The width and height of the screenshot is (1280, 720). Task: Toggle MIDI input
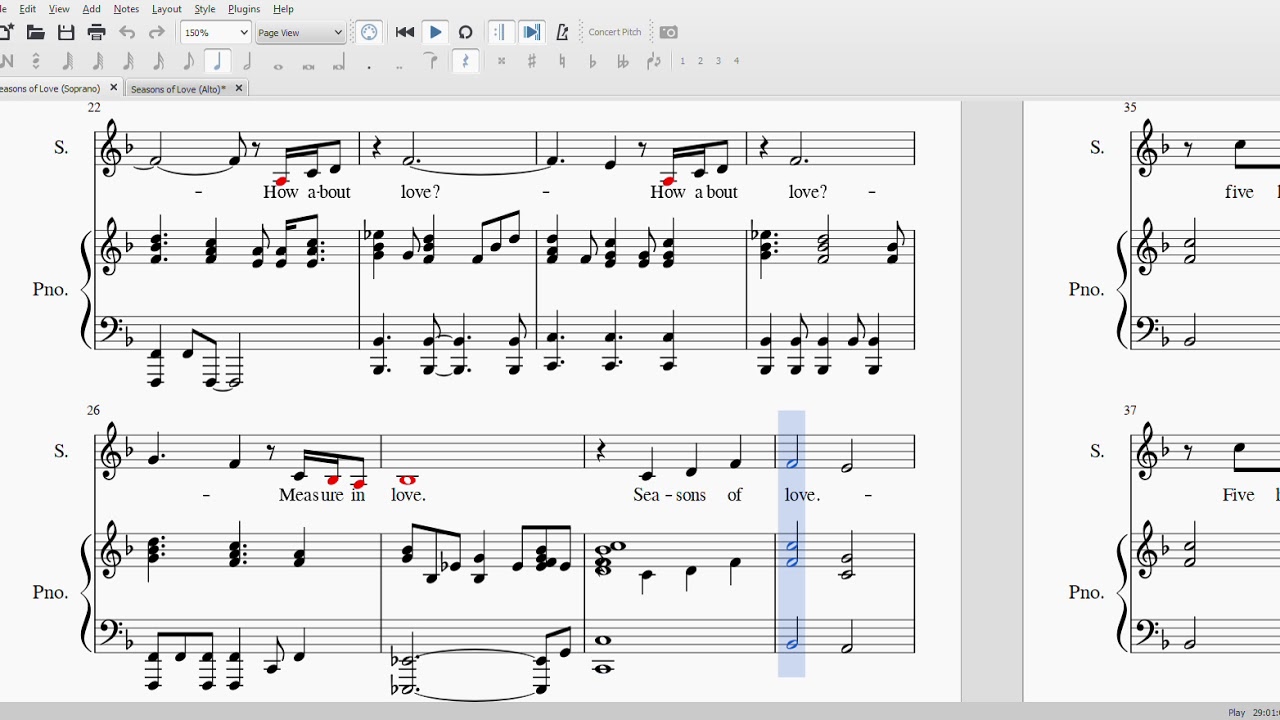pyautogui.click(x=369, y=32)
